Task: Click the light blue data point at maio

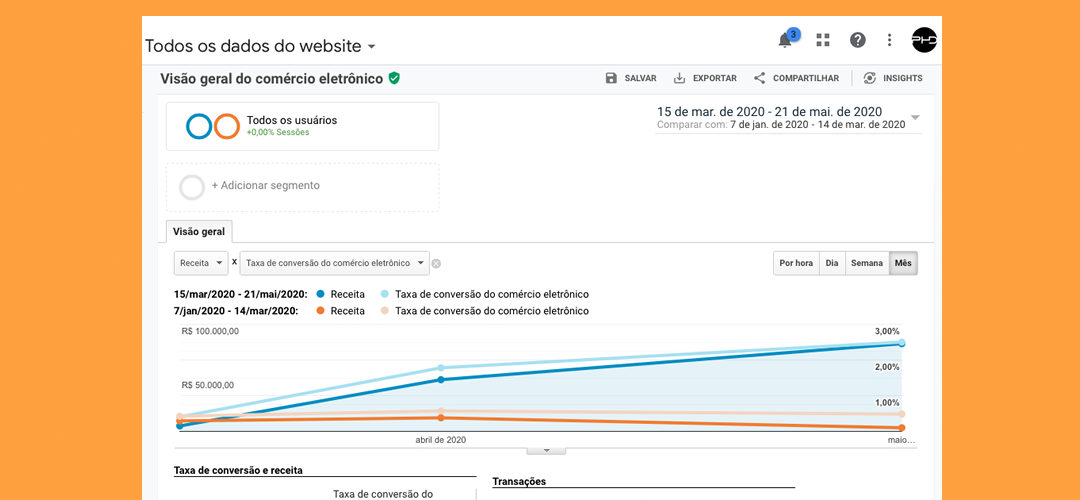Action: [902, 343]
